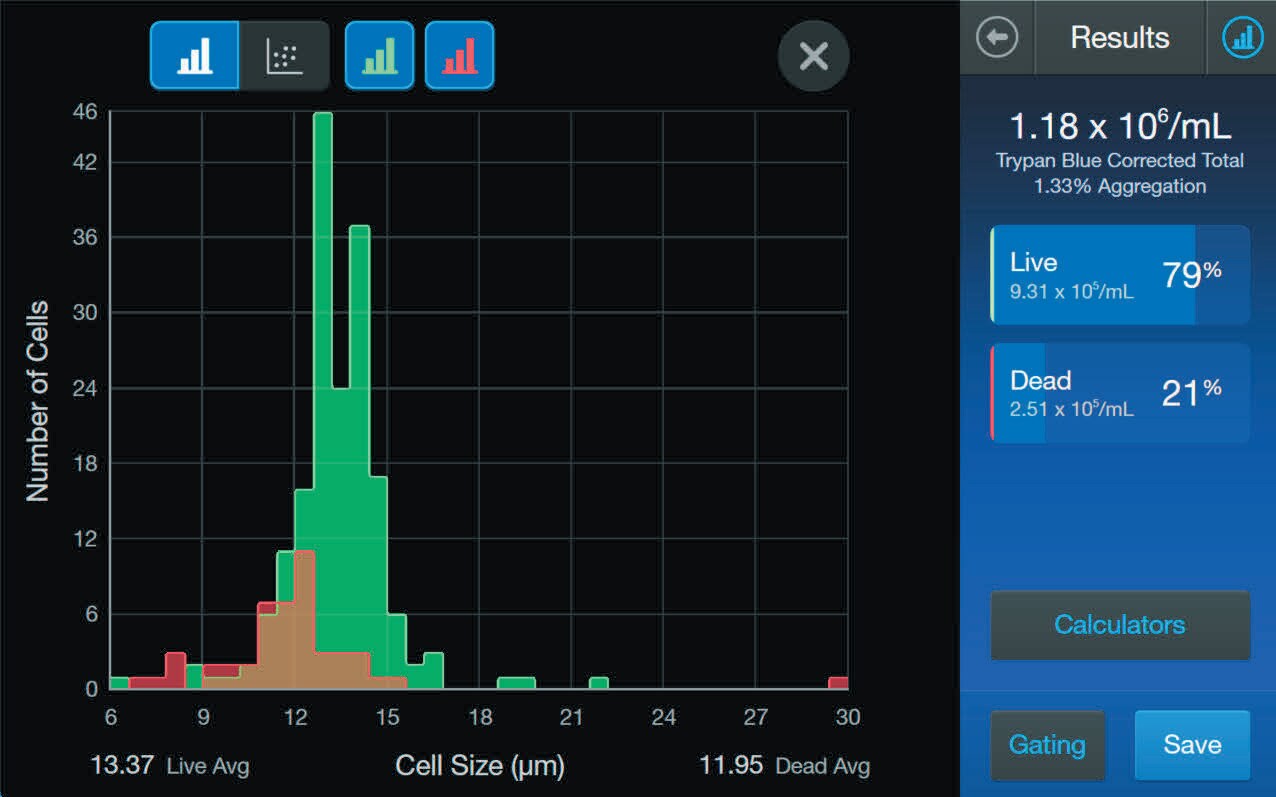The width and height of the screenshot is (1276, 797).
Task: Save the cell count results
Action: (1192, 745)
